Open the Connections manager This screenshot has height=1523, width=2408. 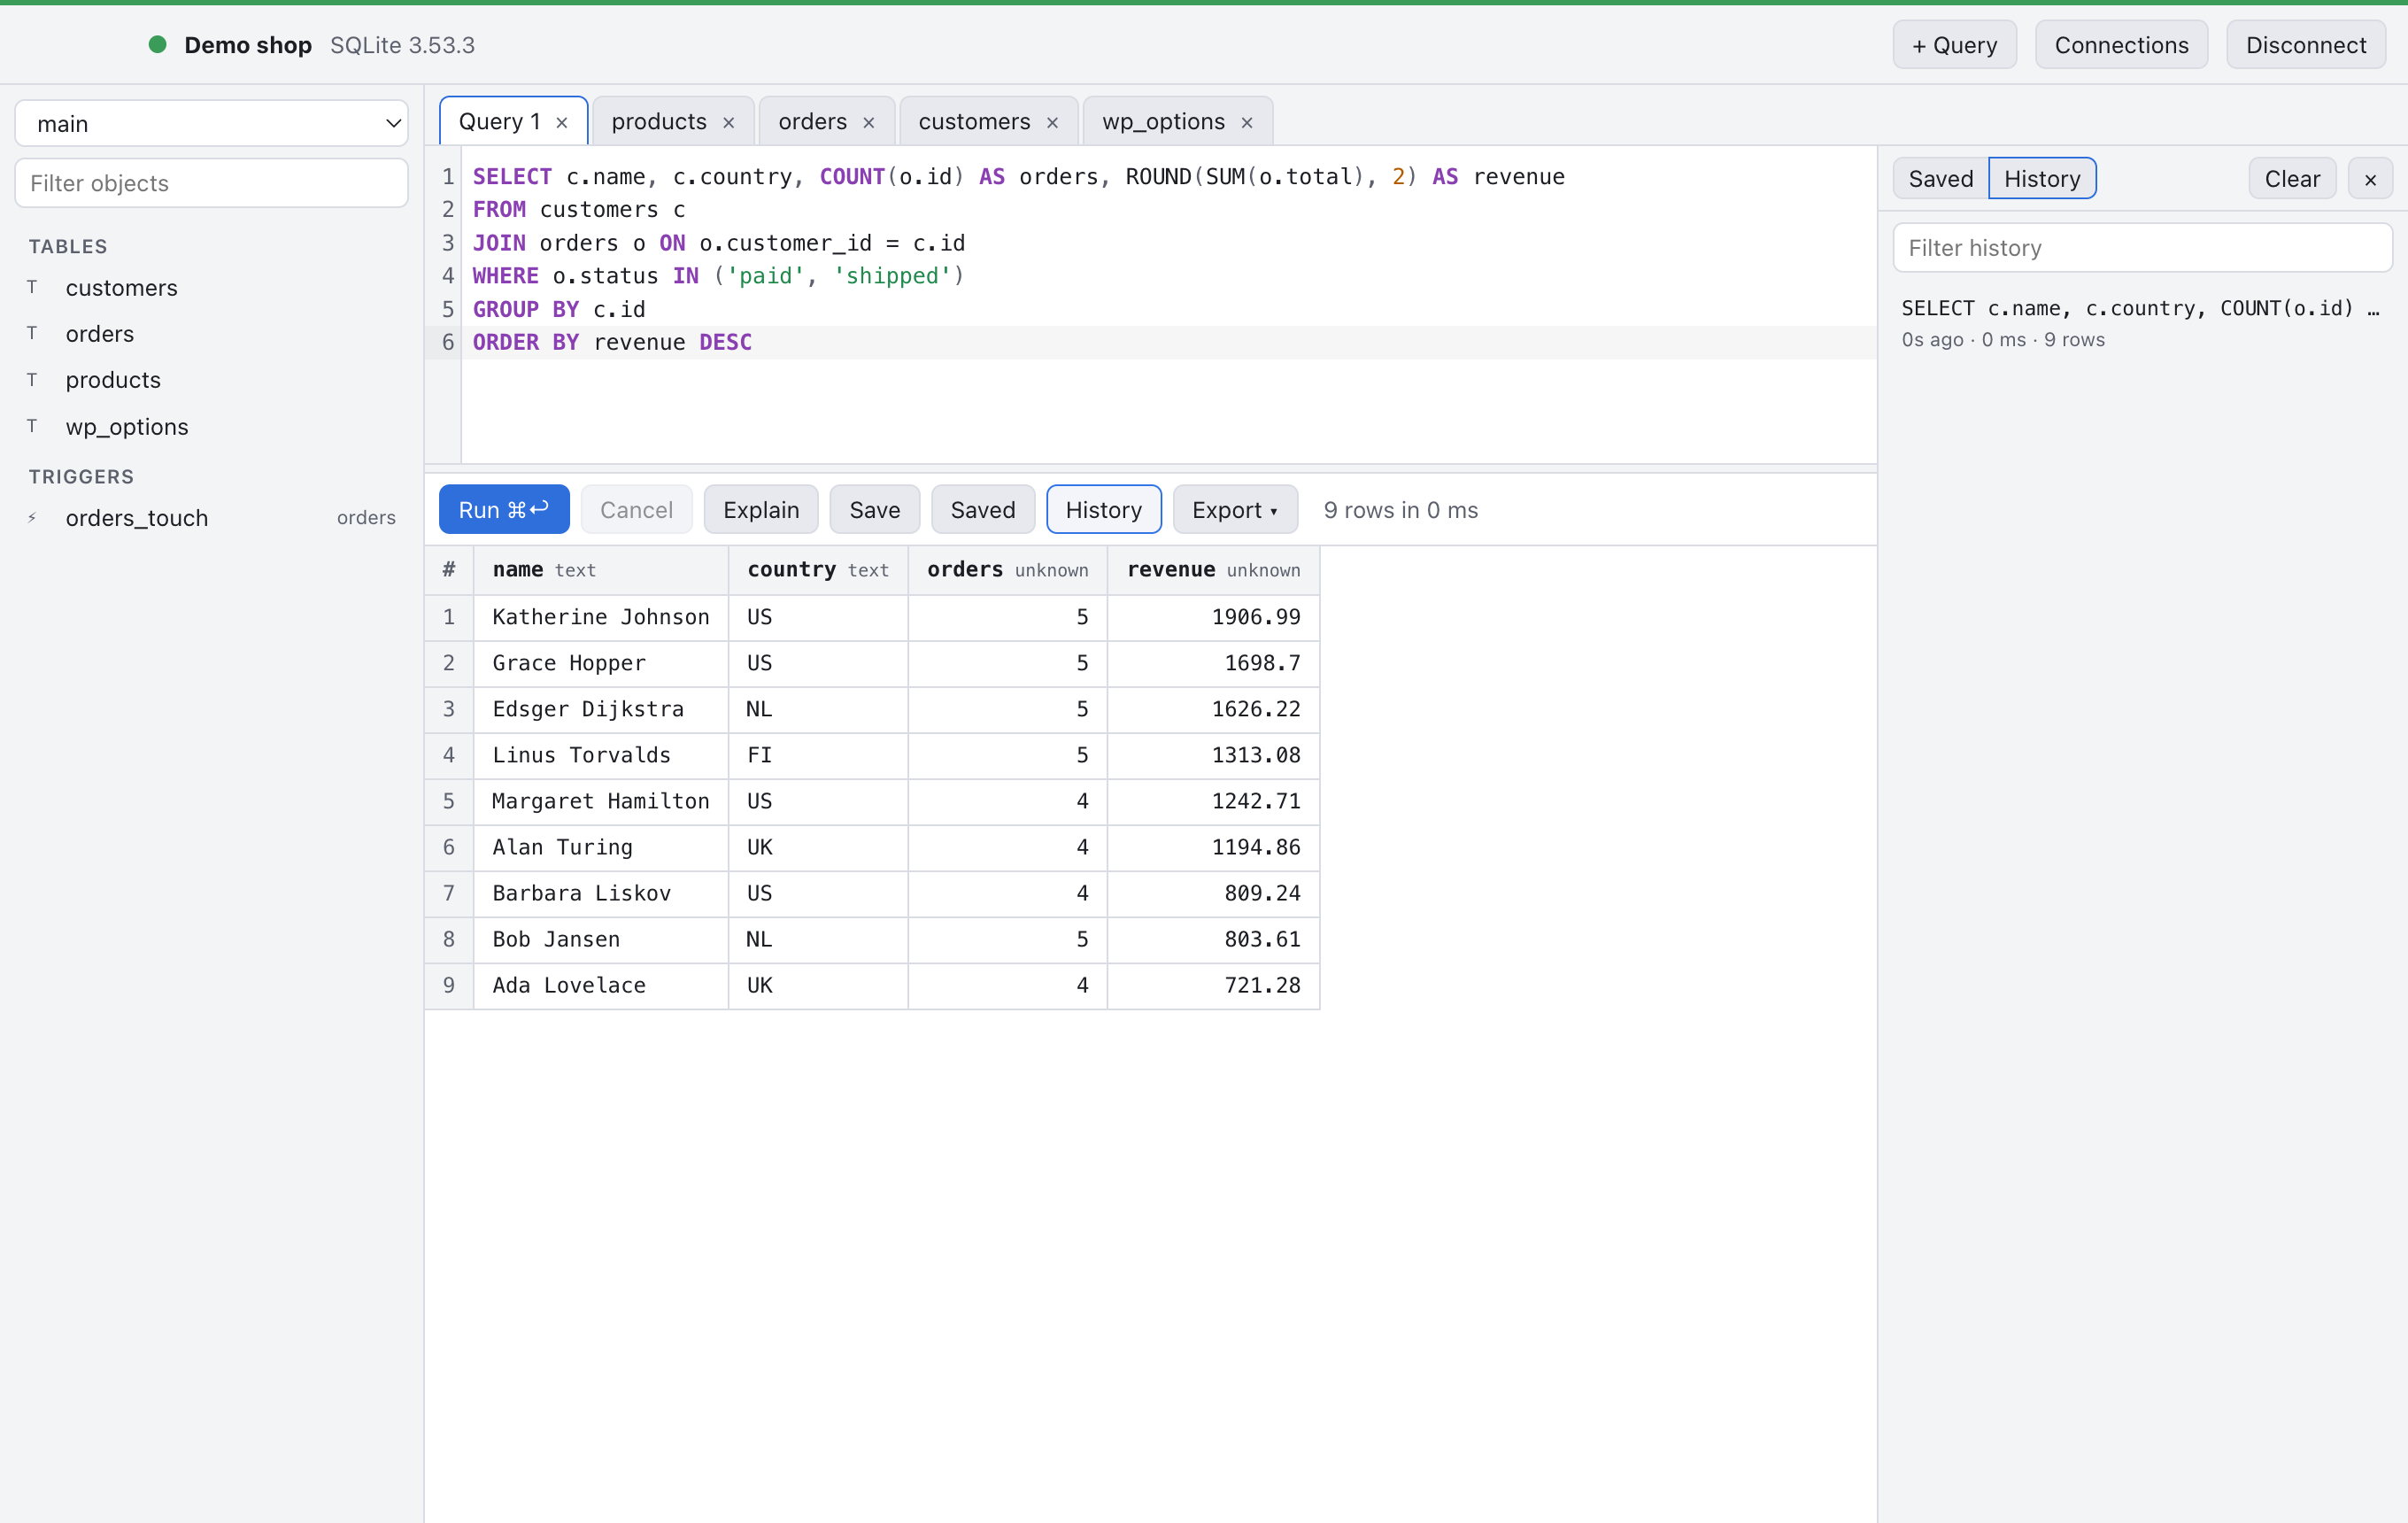click(x=2121, y=45)
